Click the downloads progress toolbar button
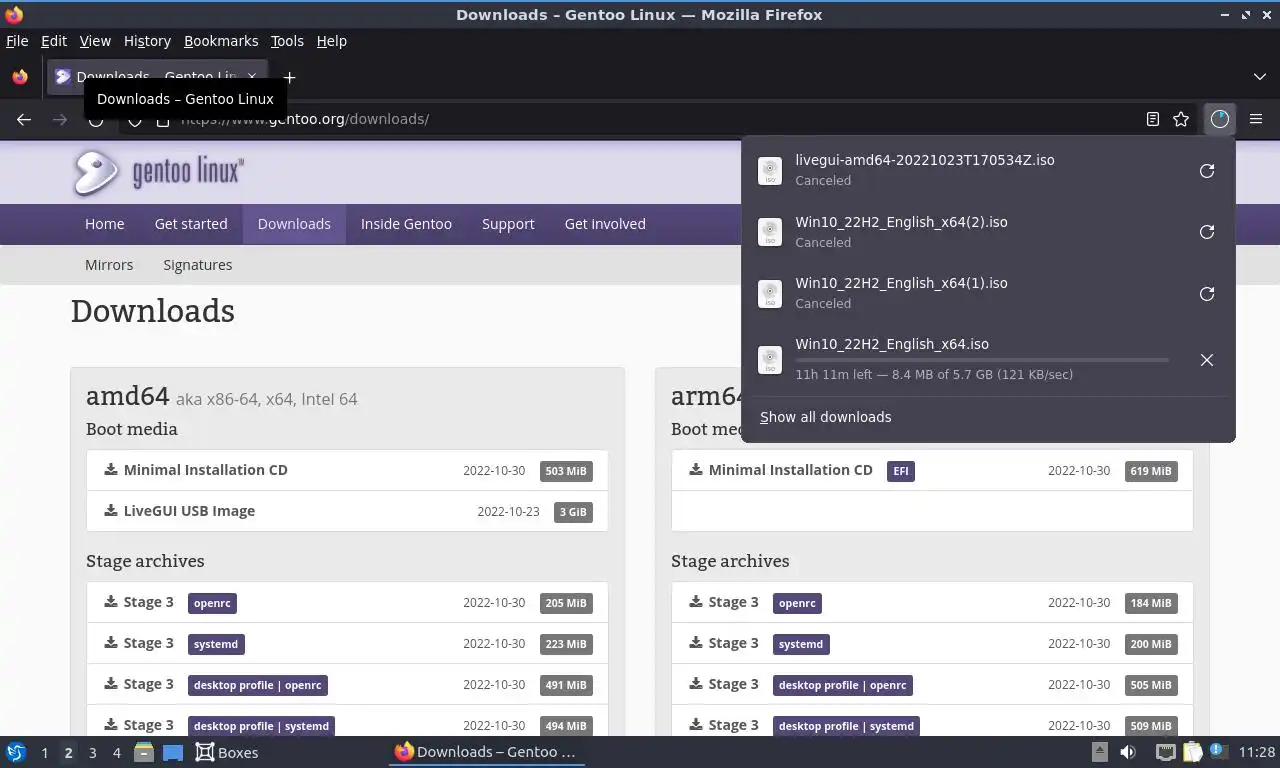The image size is (1280, 768). point(1219,119)
